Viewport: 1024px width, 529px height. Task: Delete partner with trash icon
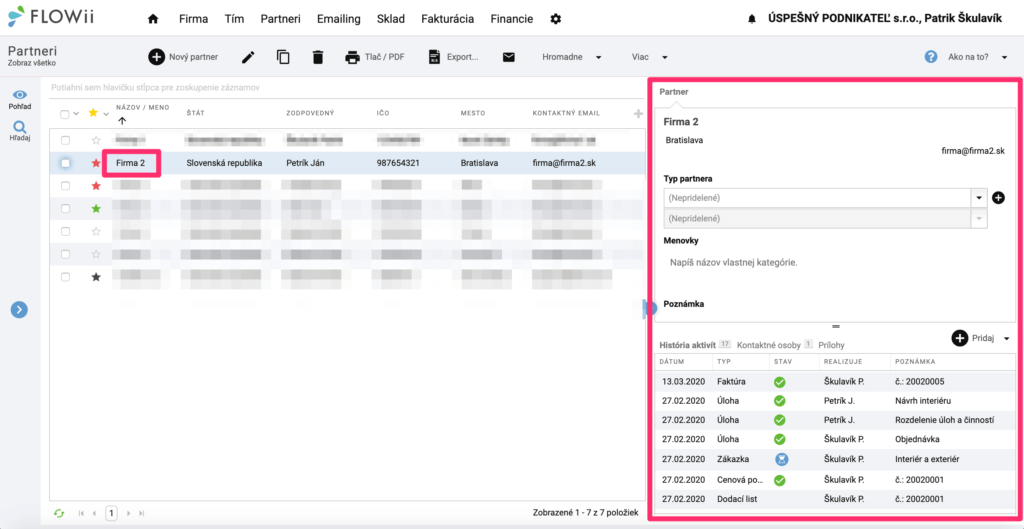318,57
